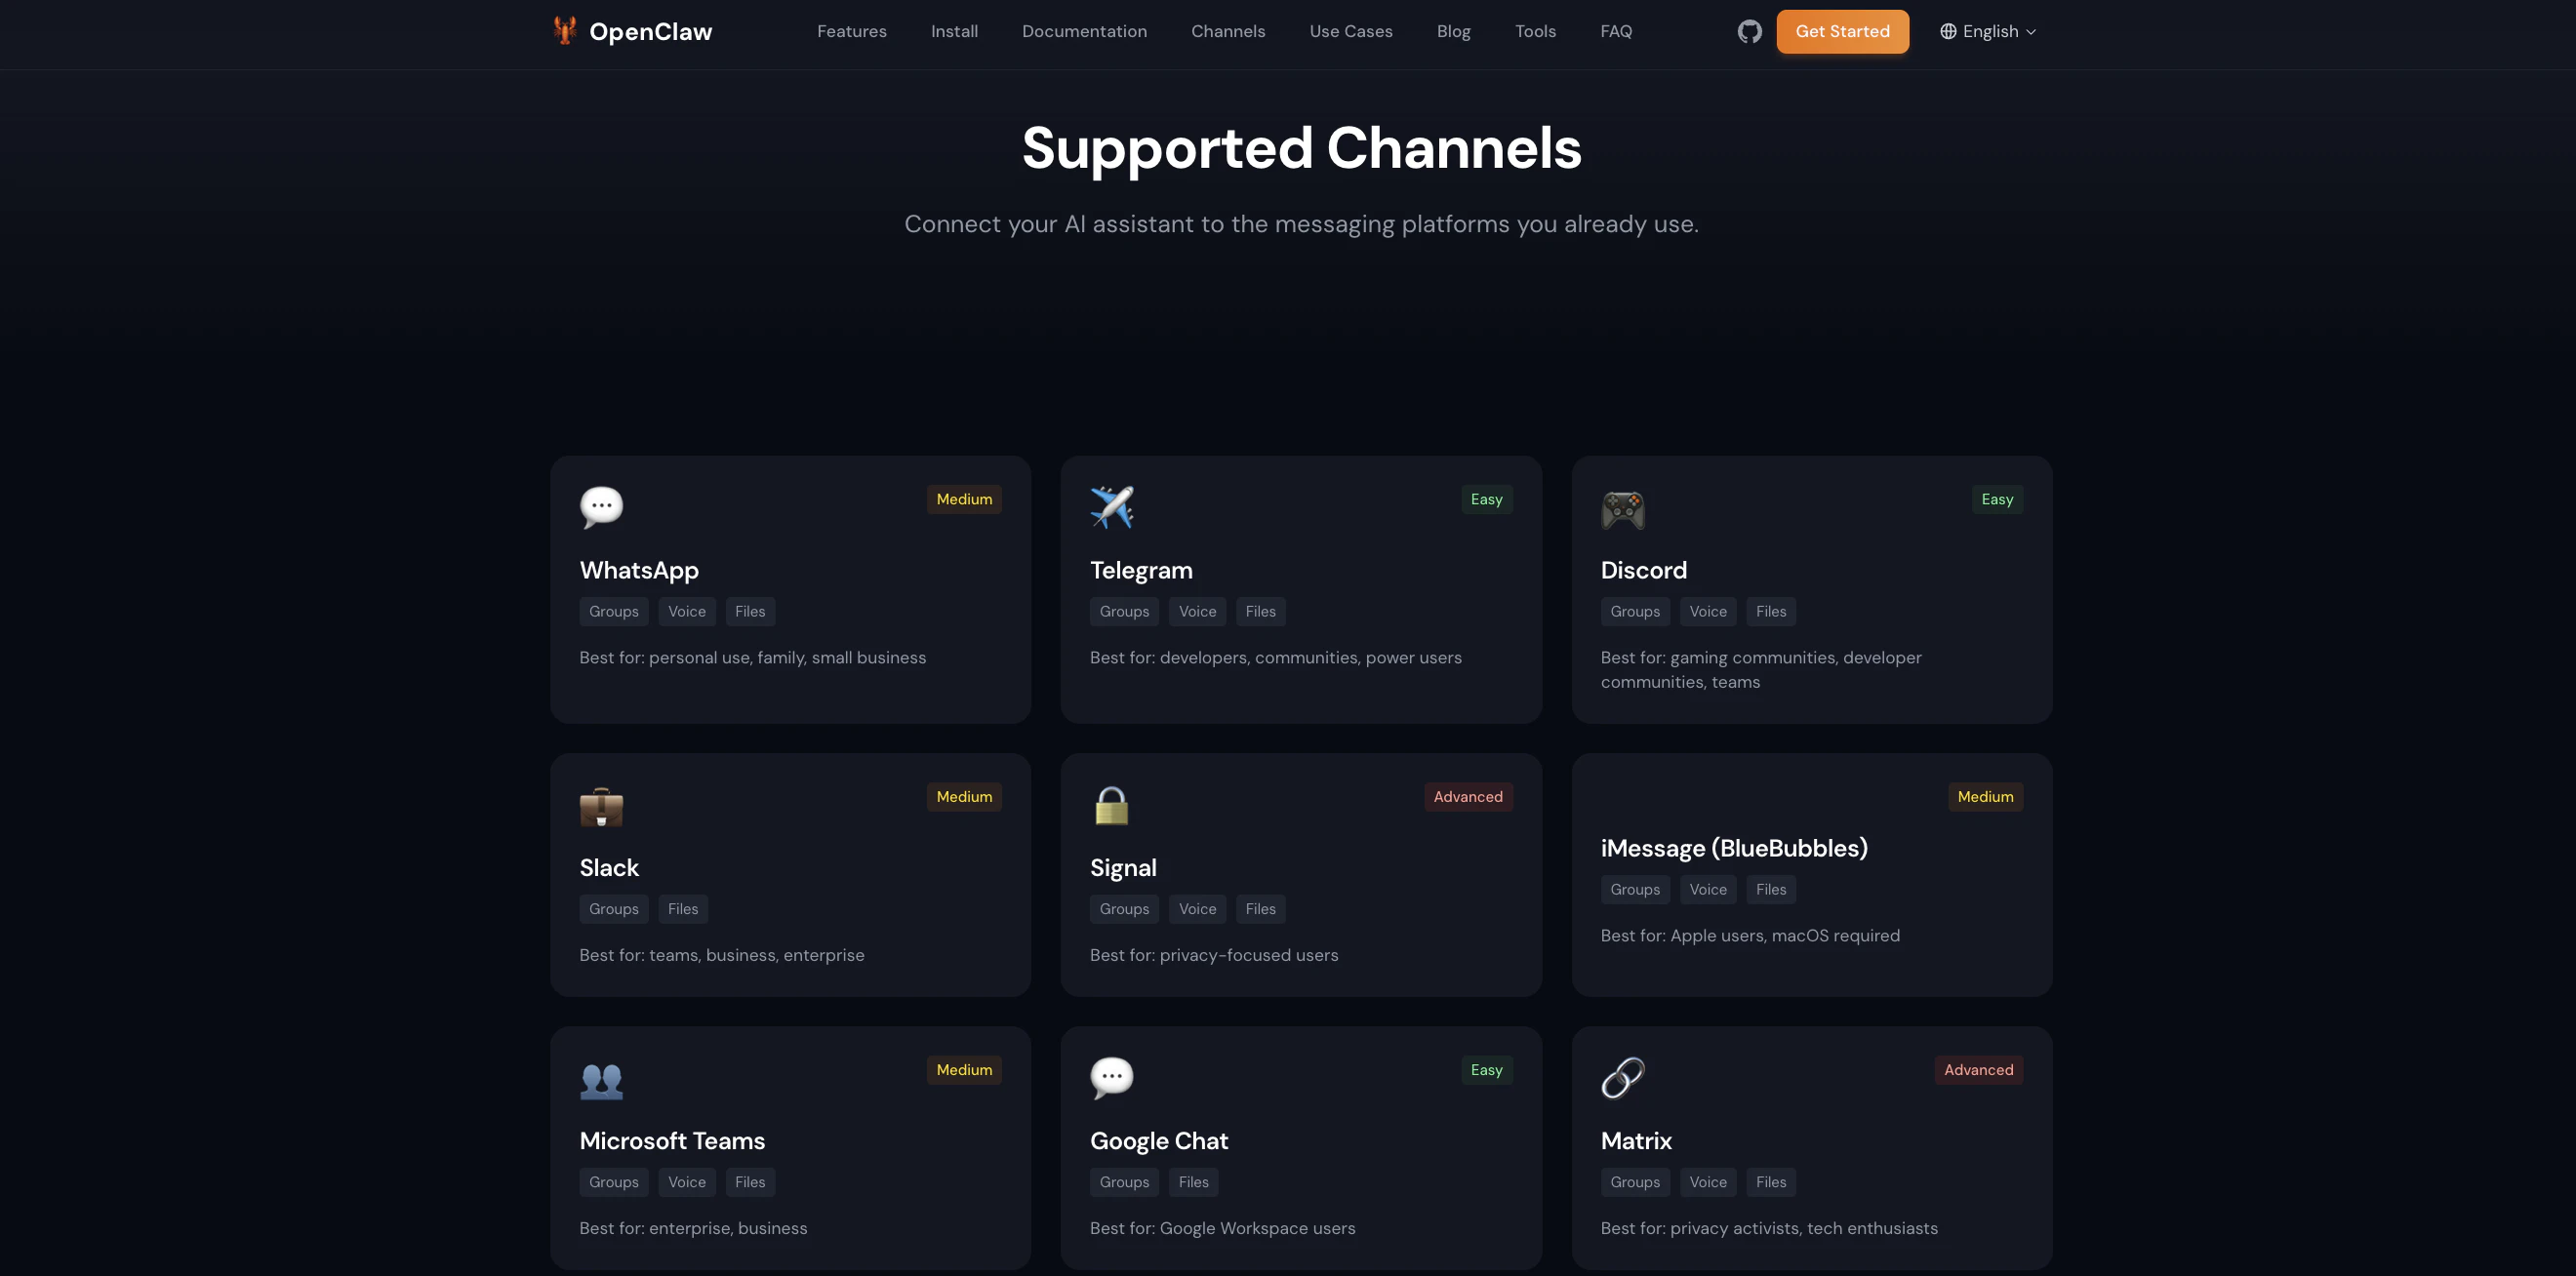Screen dimensions: 2576x1276
Task: Click 'Best for: Google Workspace users' text
Action: click(x=1222, y=1229)
